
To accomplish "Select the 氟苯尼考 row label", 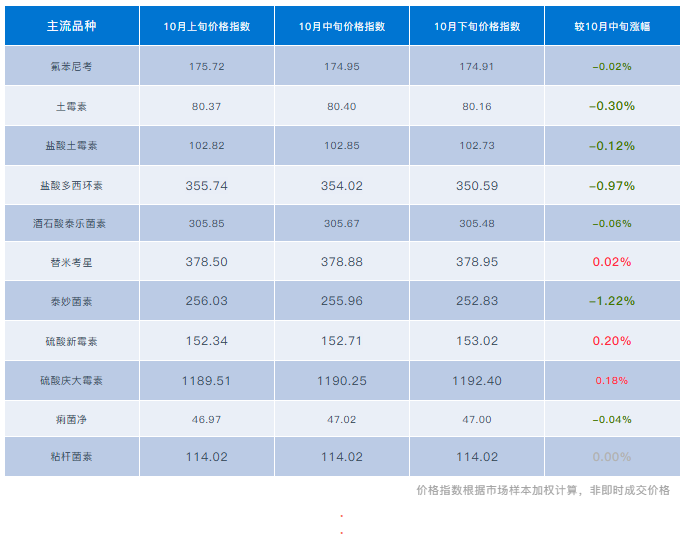I will [71, 66].
